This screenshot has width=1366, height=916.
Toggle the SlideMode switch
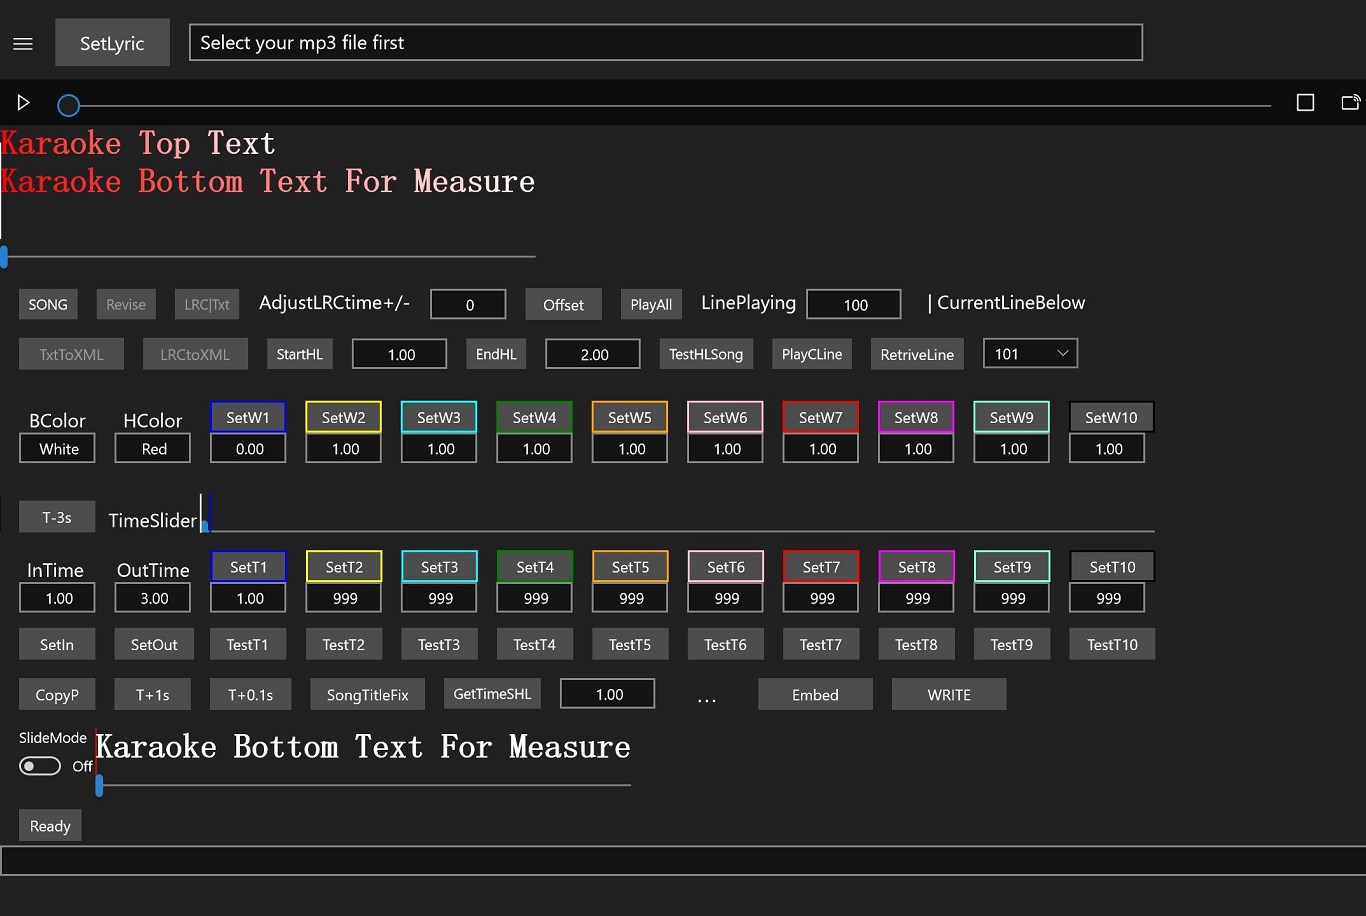click(40, 766)
